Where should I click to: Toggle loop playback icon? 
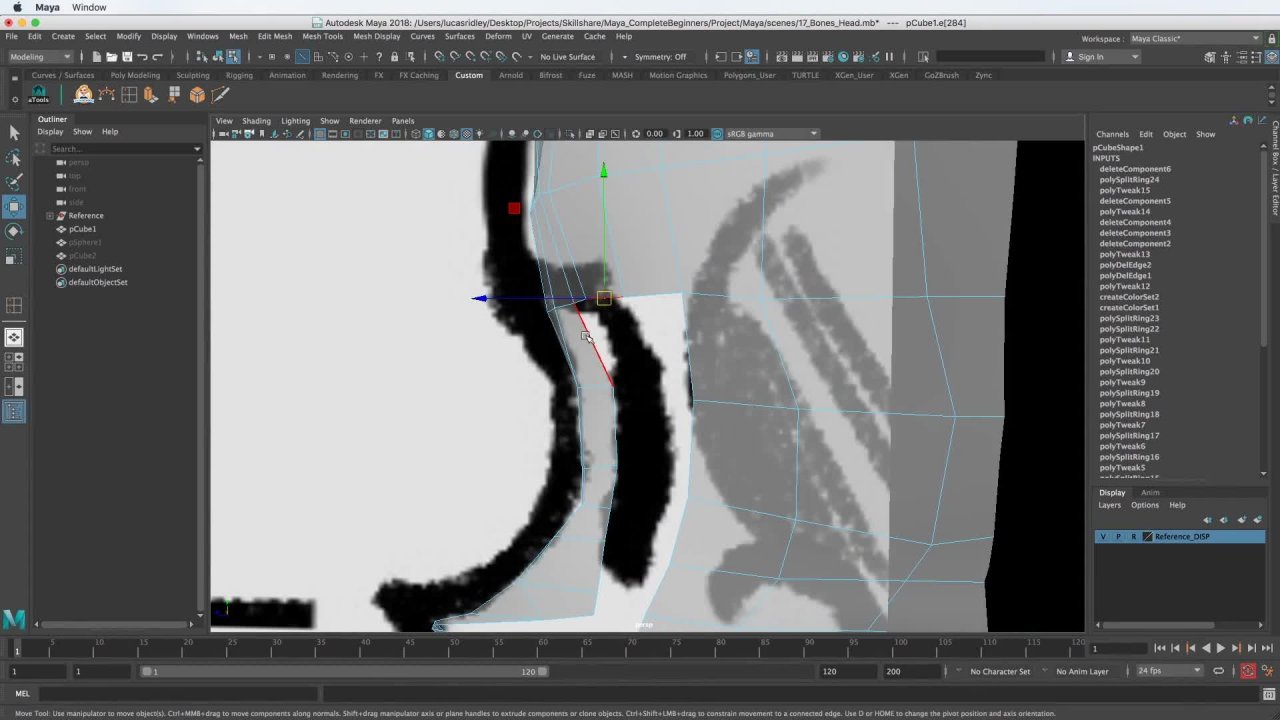coord(1218,671)
